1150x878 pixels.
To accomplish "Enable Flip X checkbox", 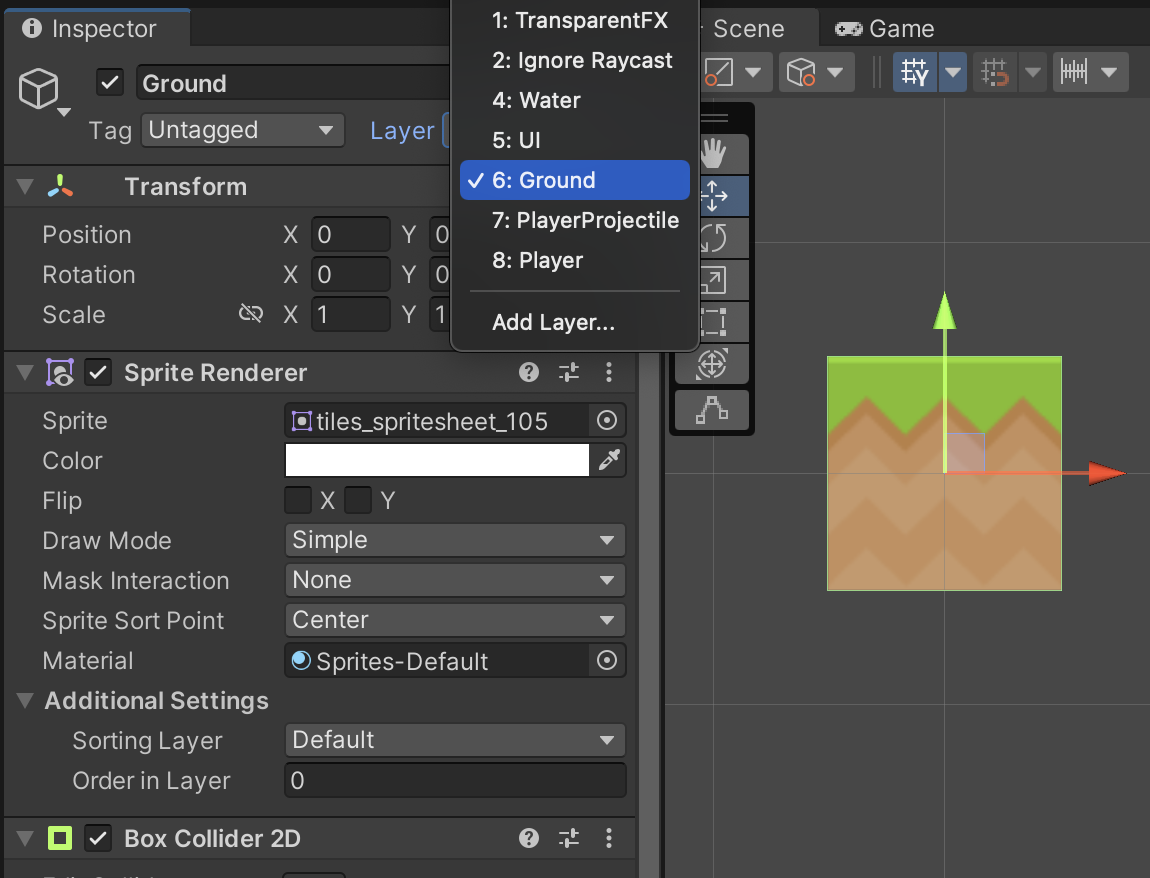I will coord(298,500).
